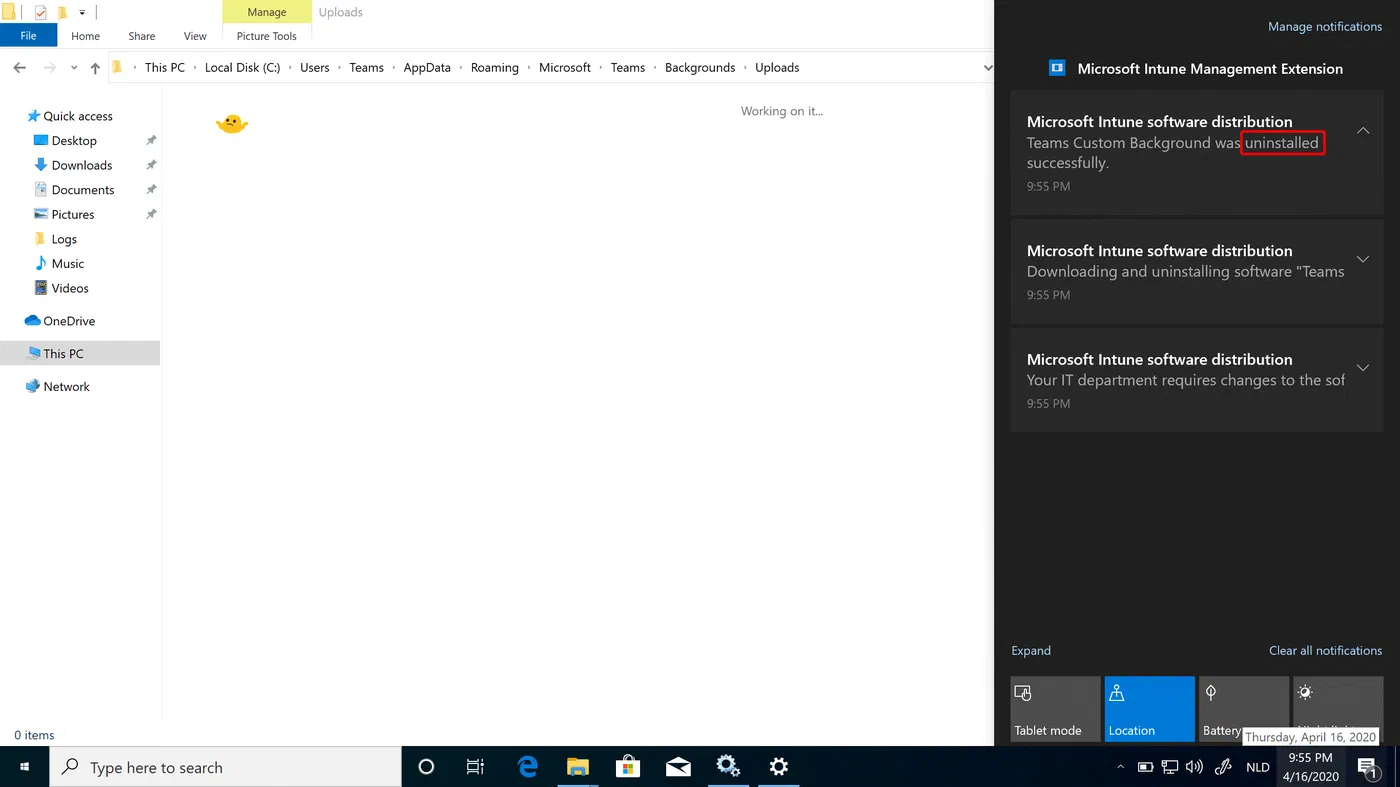Open Manage notifications link
This screenshot has width=1400, height=787.
click(x=1325, y=27)
